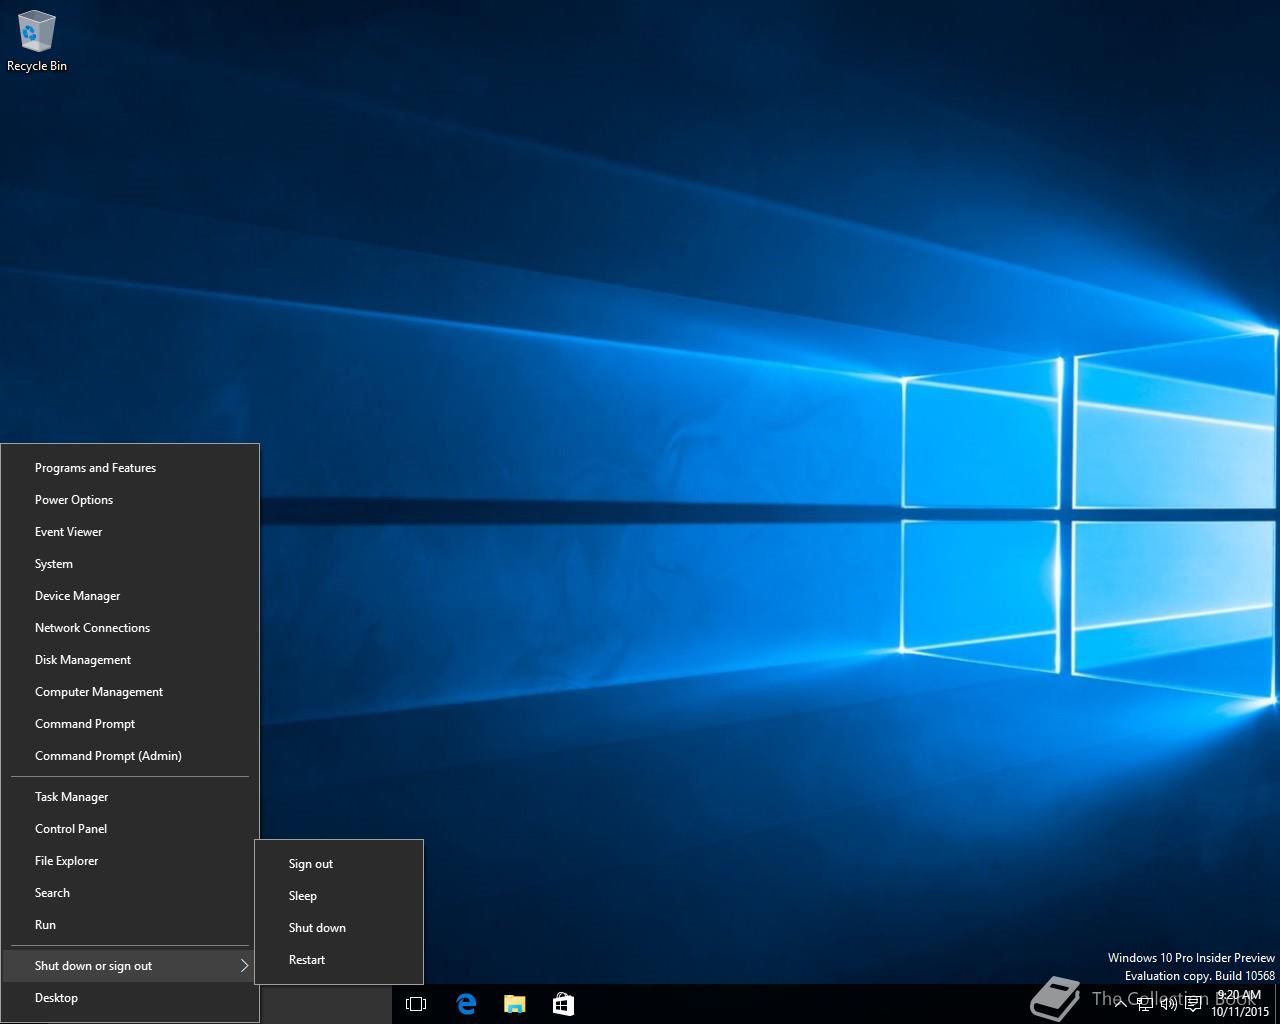Open Task Manager from the menu

[x=72, y=797]
